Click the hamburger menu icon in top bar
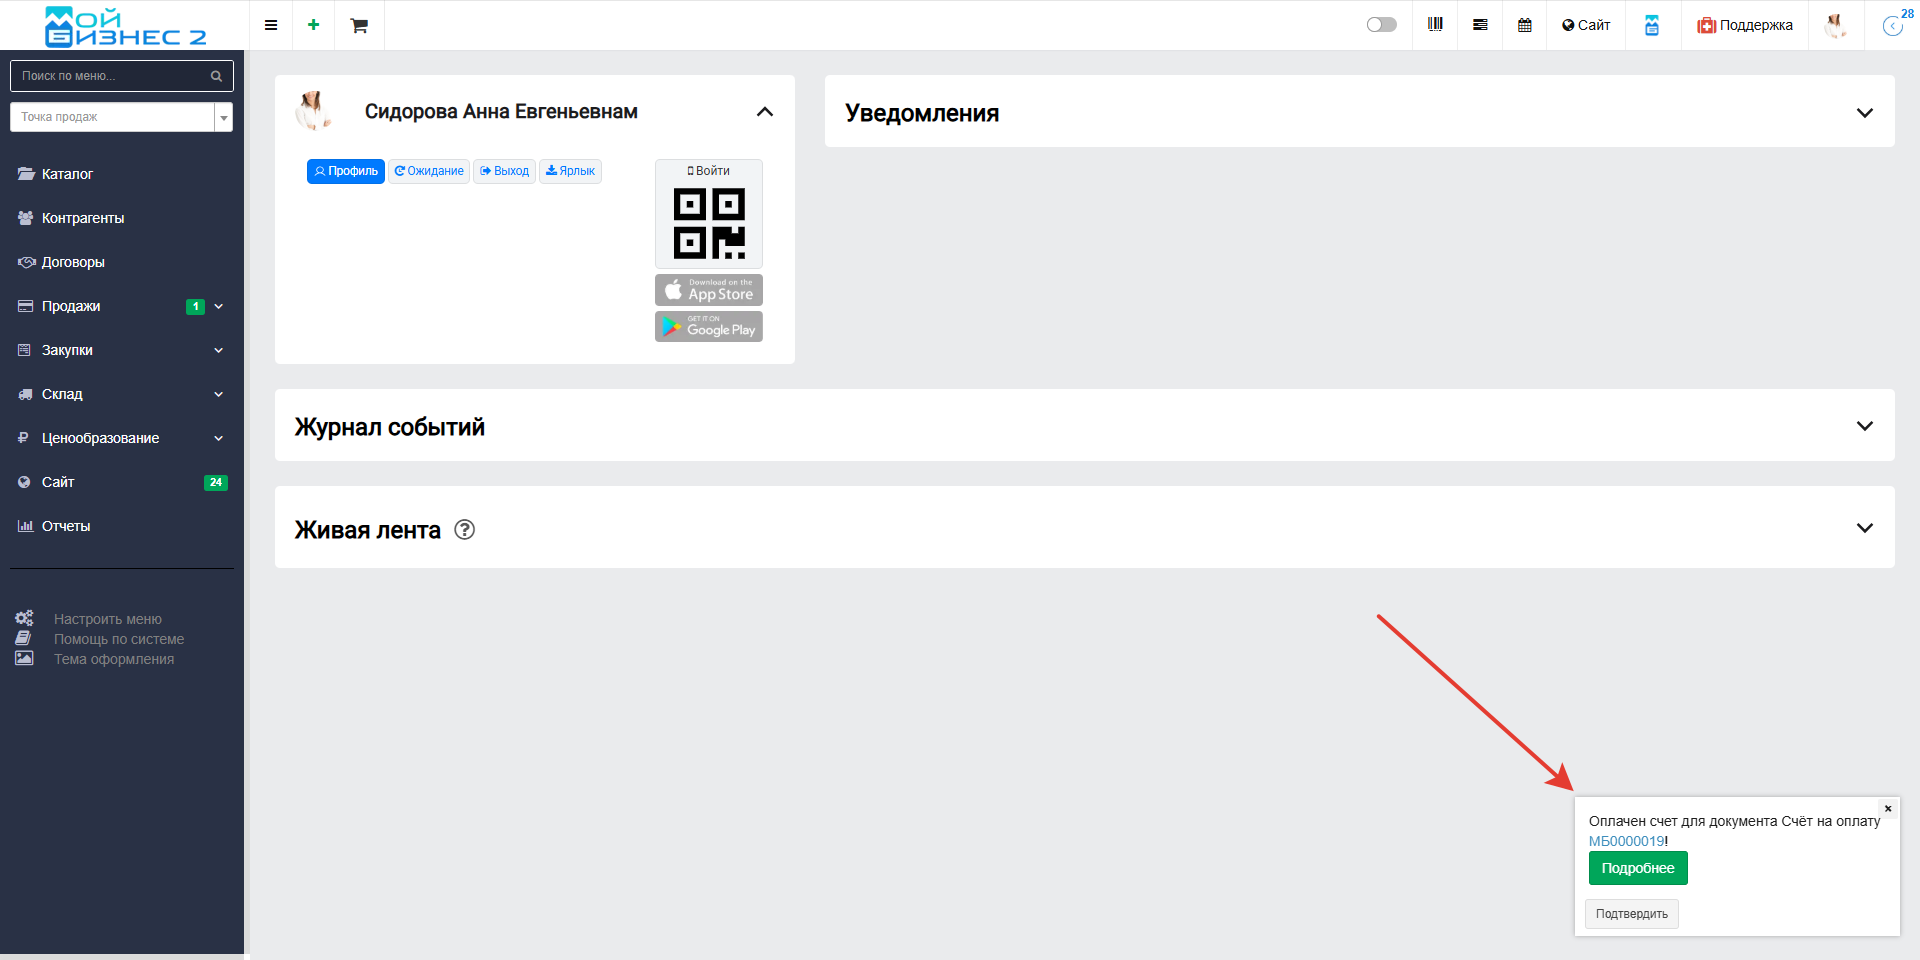Viewport: 1920px width, 960px height. point(271,25)
